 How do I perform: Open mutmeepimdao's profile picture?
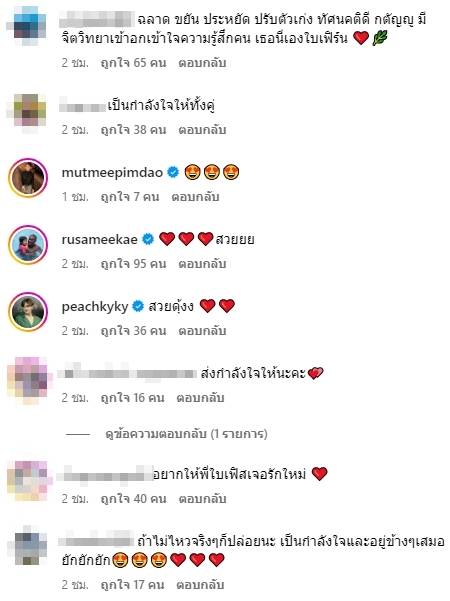click(28, 178)
